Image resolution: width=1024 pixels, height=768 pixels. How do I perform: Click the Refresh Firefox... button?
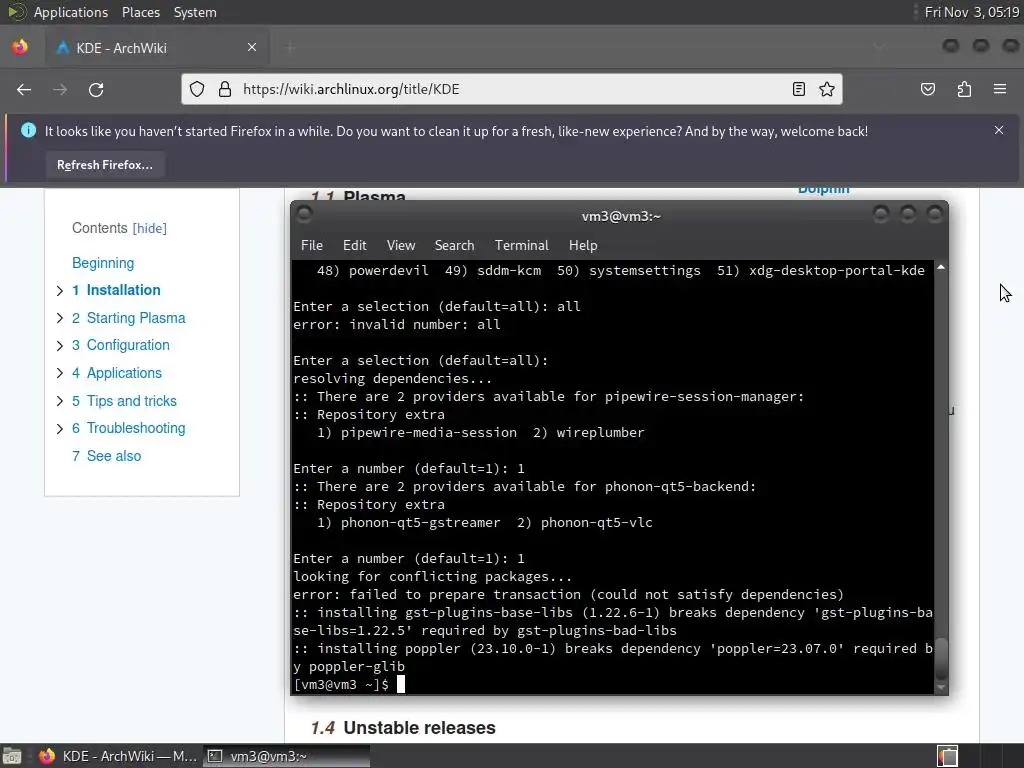[104, 165]
